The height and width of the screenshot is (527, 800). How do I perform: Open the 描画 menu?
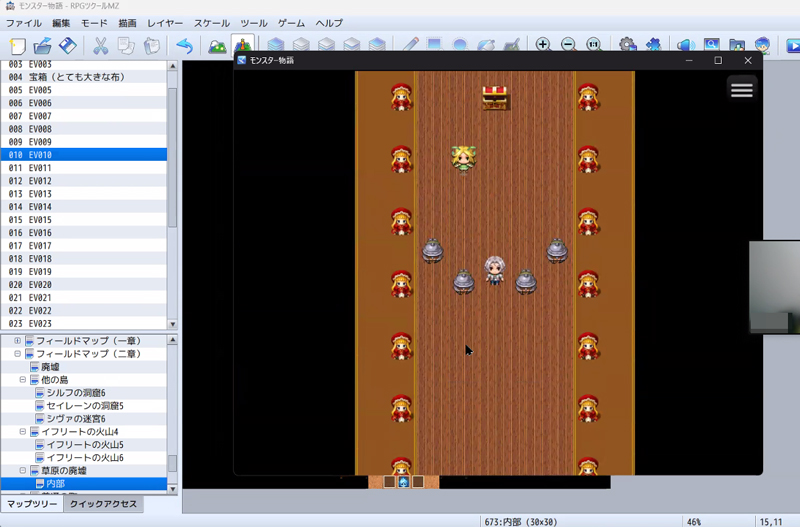point(128,23)
